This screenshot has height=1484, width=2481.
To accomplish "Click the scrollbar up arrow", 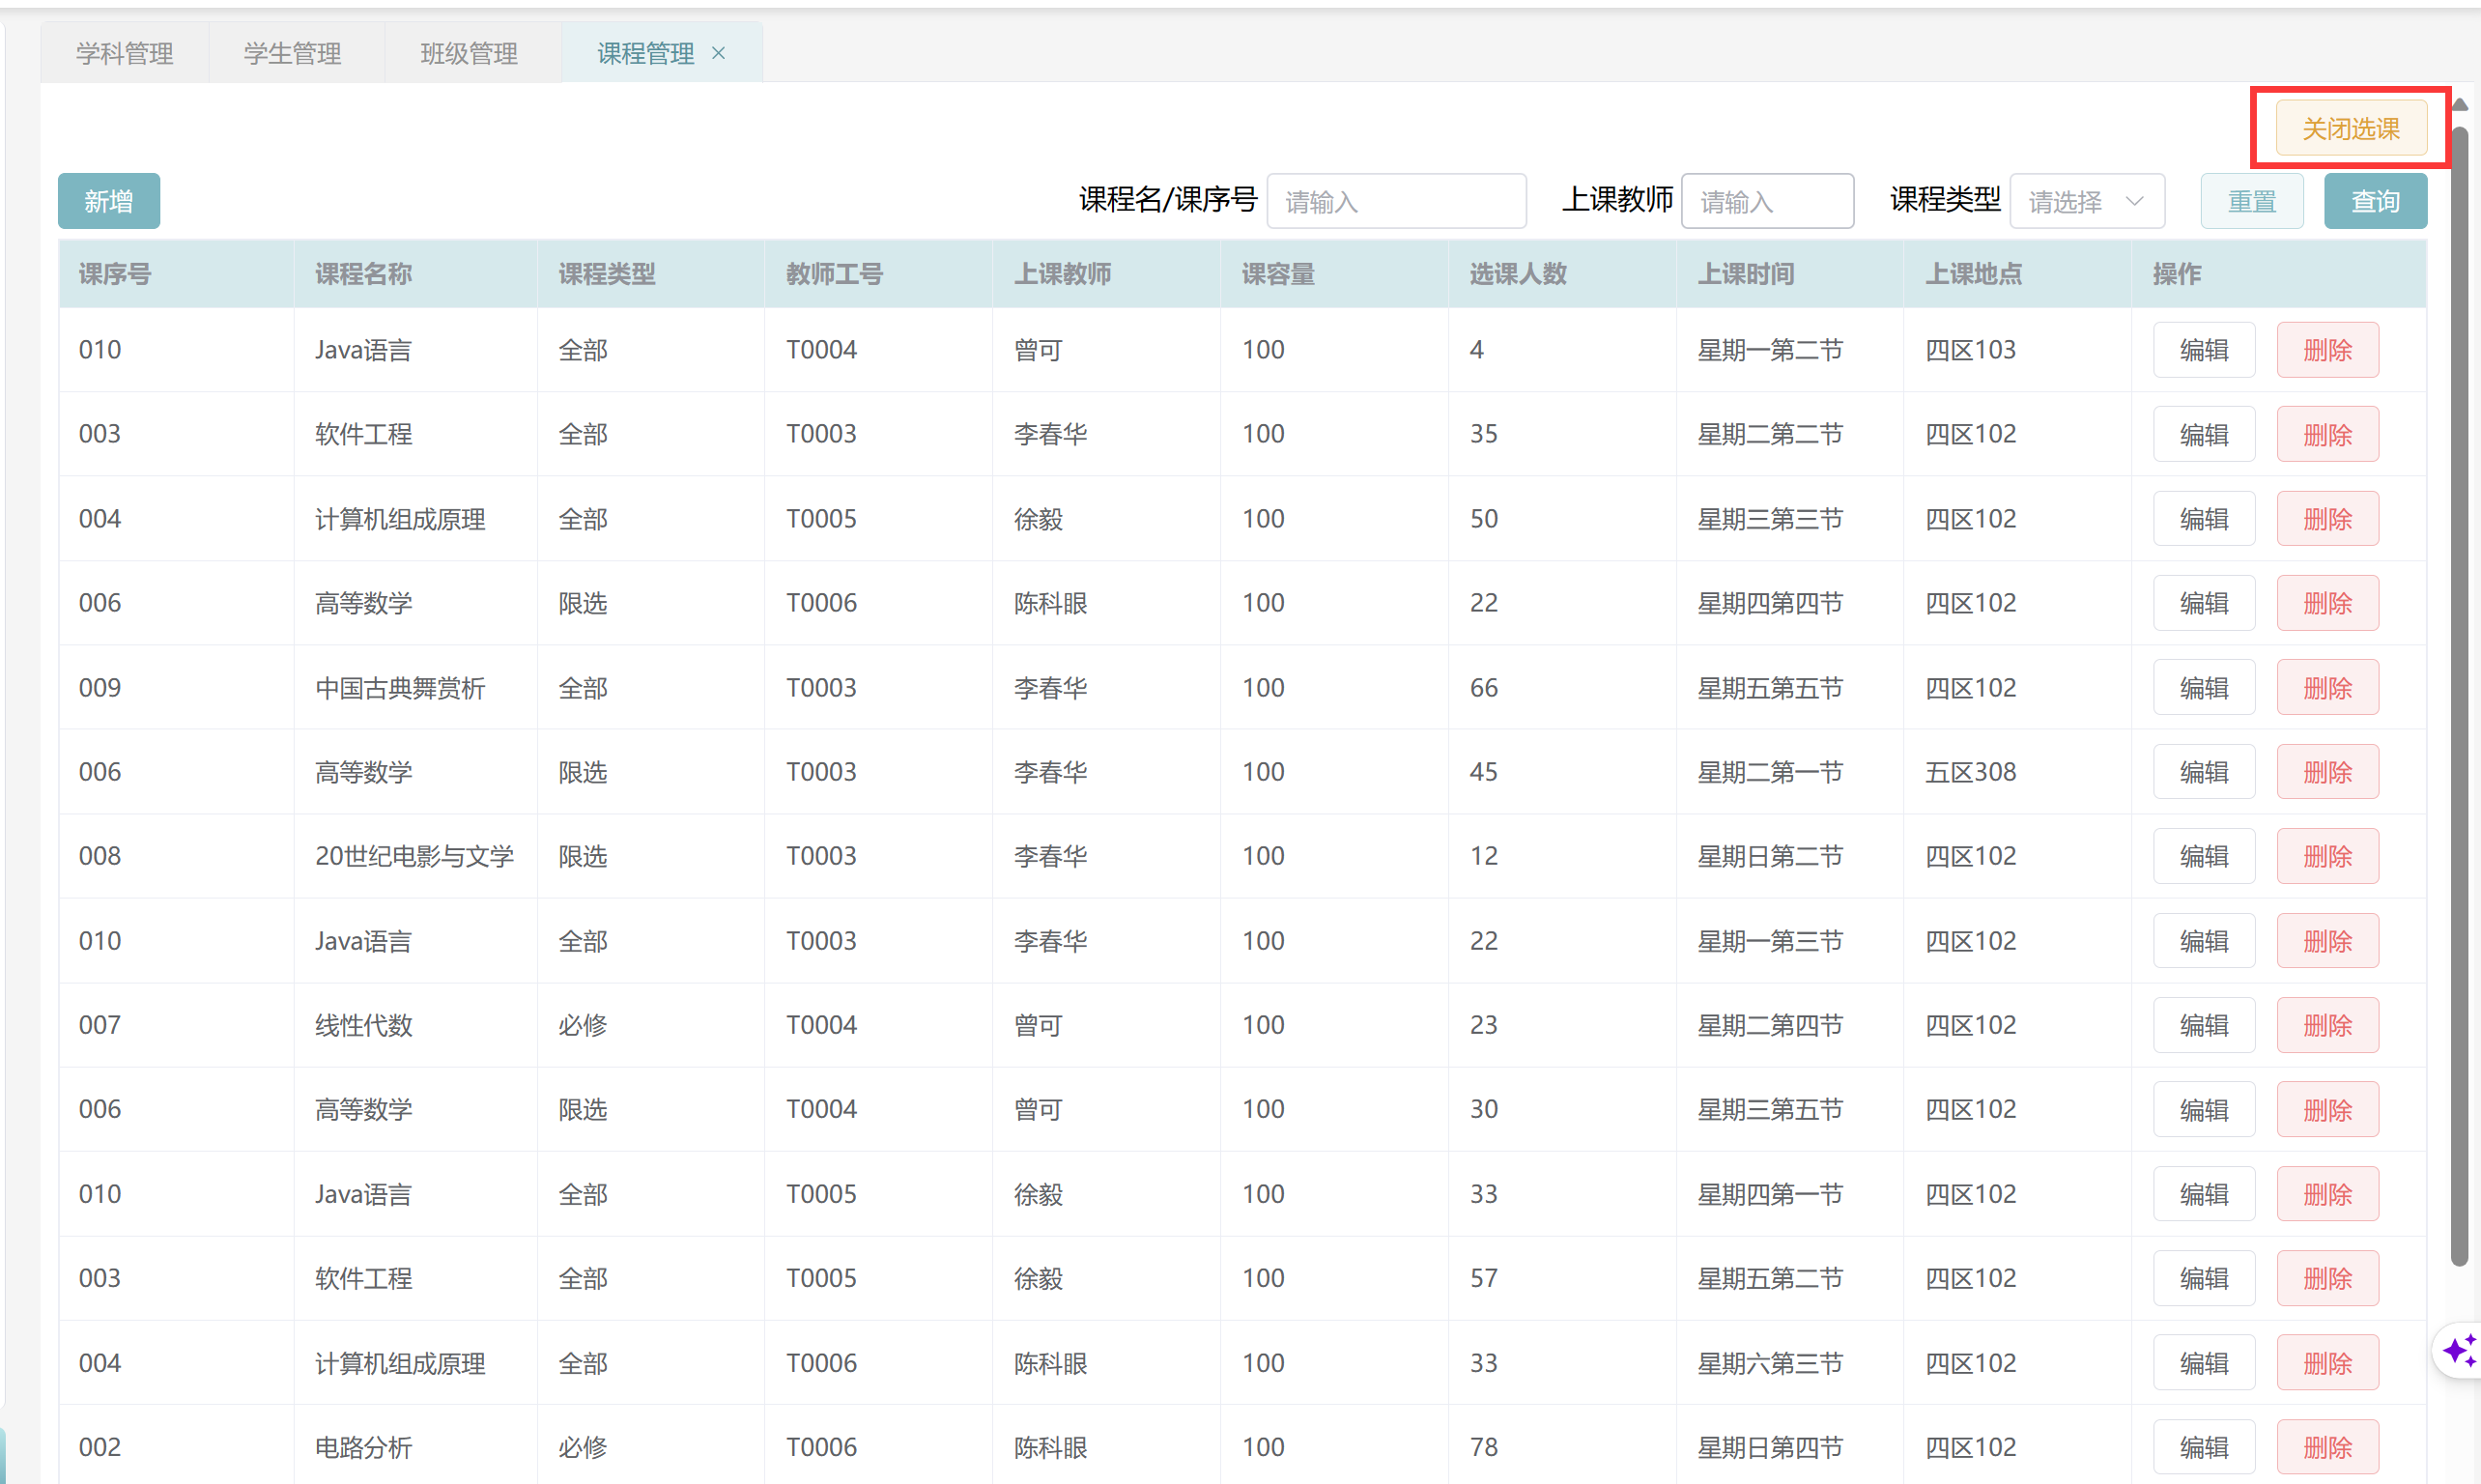I will coord(2459,104).
